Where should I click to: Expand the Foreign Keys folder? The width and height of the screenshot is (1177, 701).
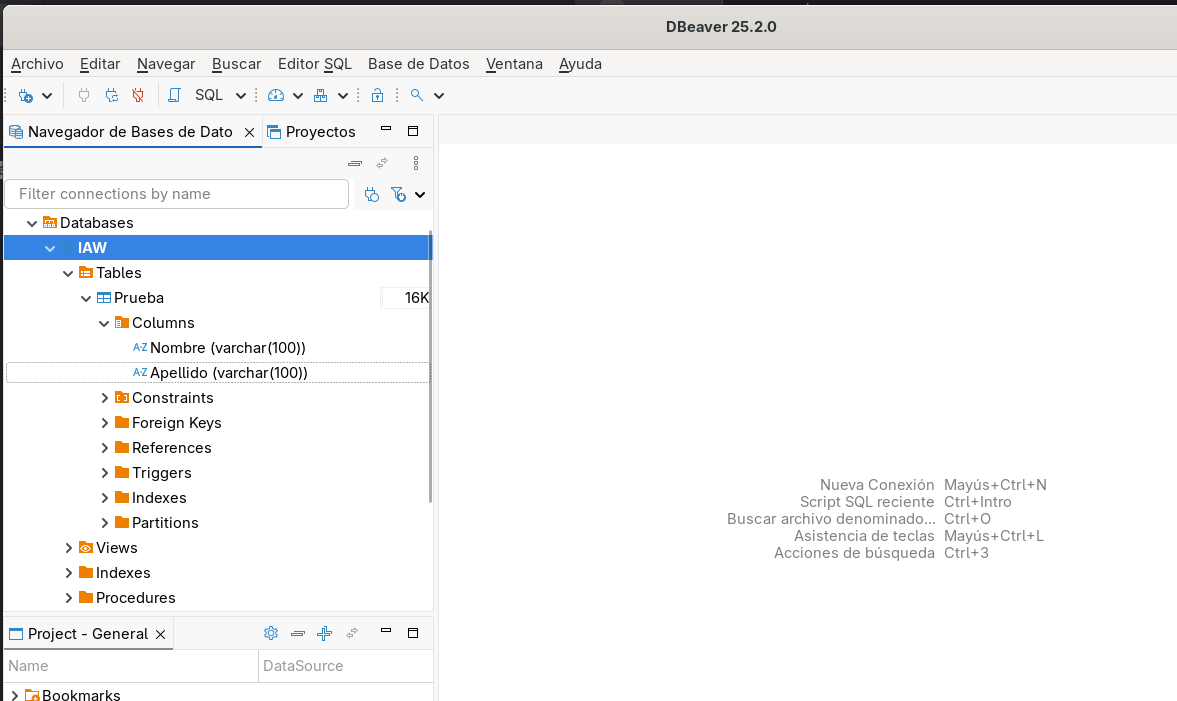[x=104, y=423]
